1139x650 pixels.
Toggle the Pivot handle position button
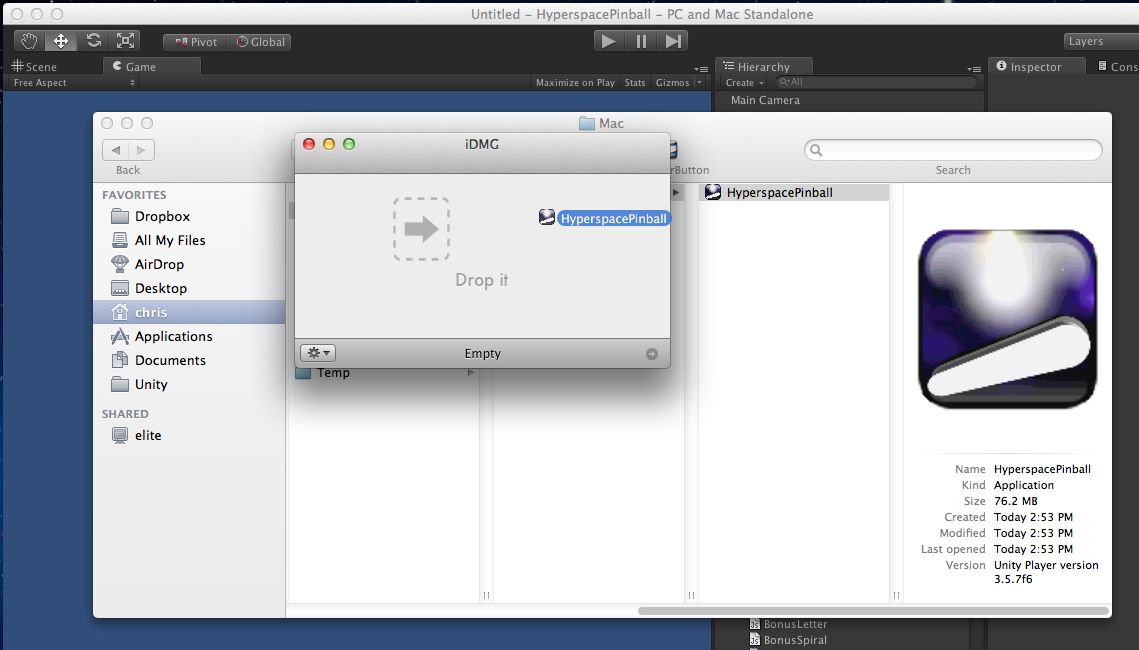[x=195, y=42]
